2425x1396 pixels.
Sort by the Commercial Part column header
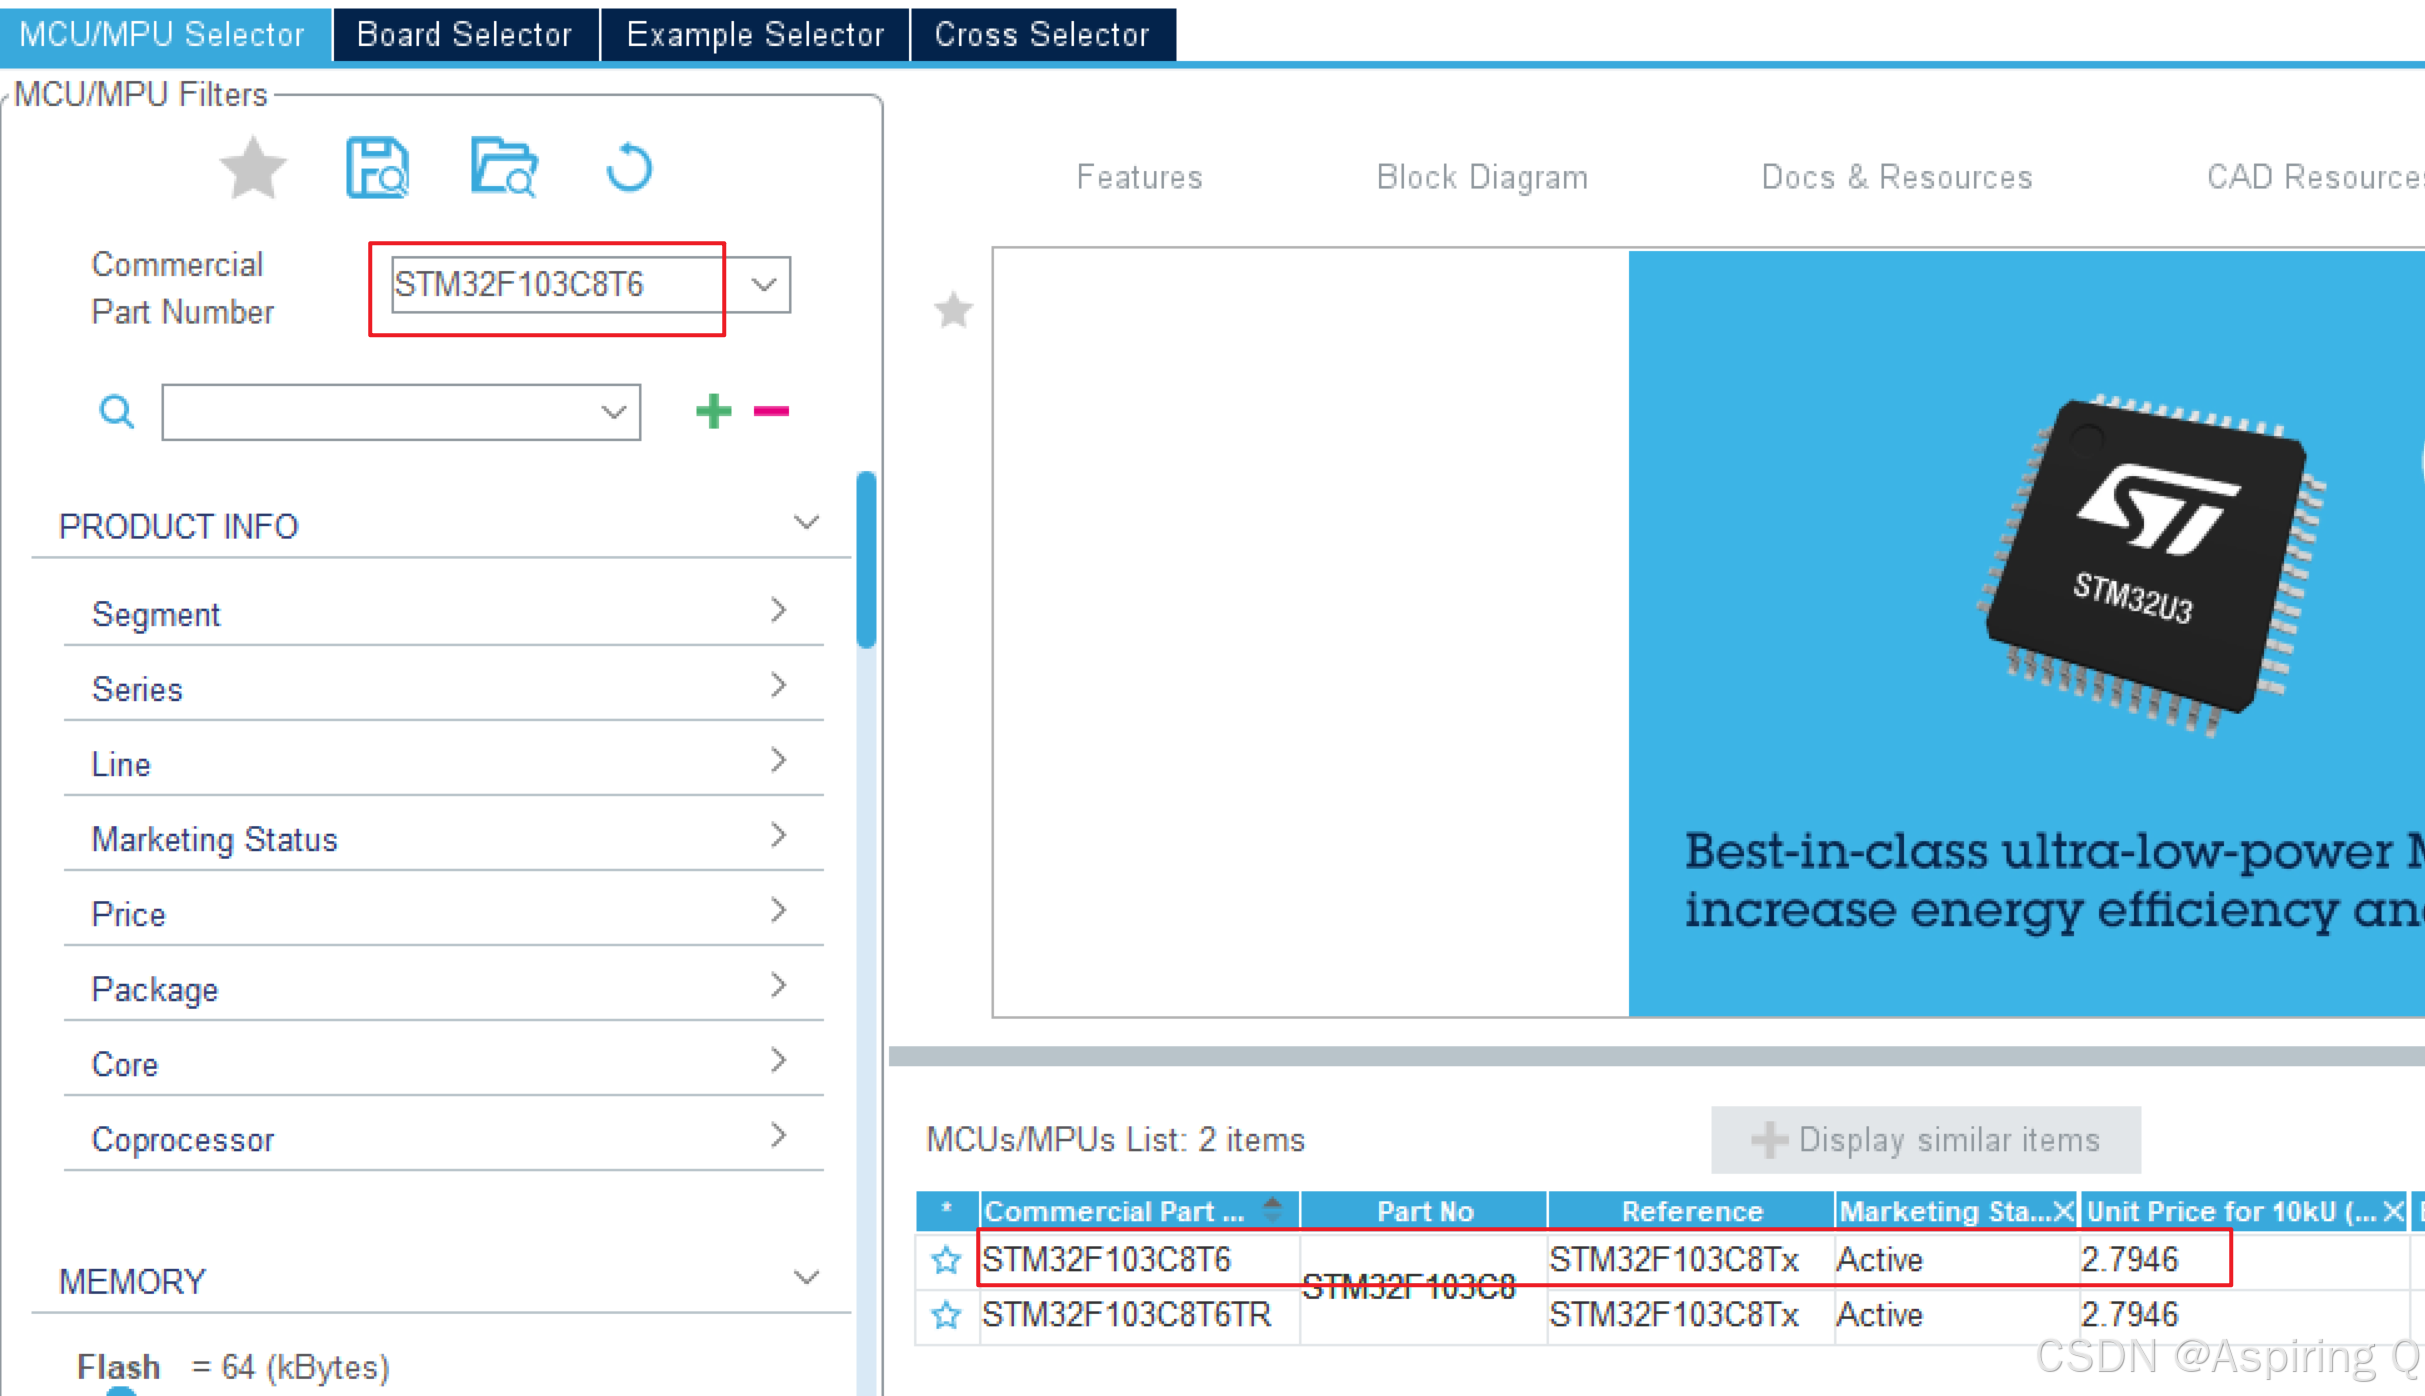(1139, 1212)
